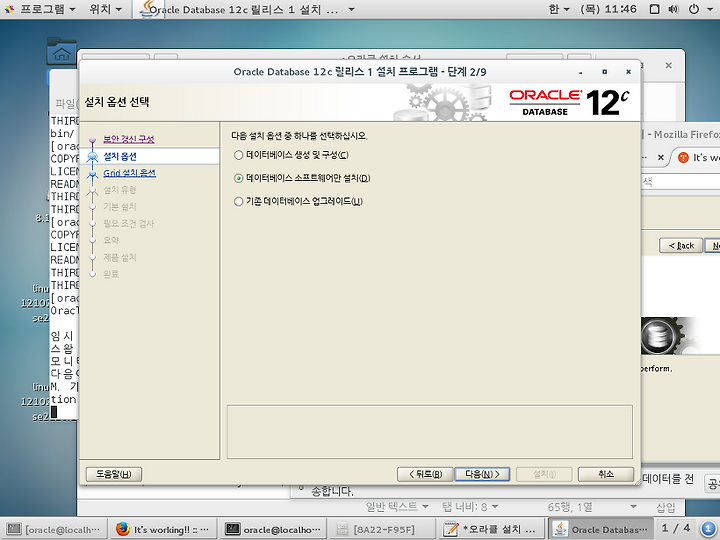Select the upgrade existing database option (U)

pos(298,201)
